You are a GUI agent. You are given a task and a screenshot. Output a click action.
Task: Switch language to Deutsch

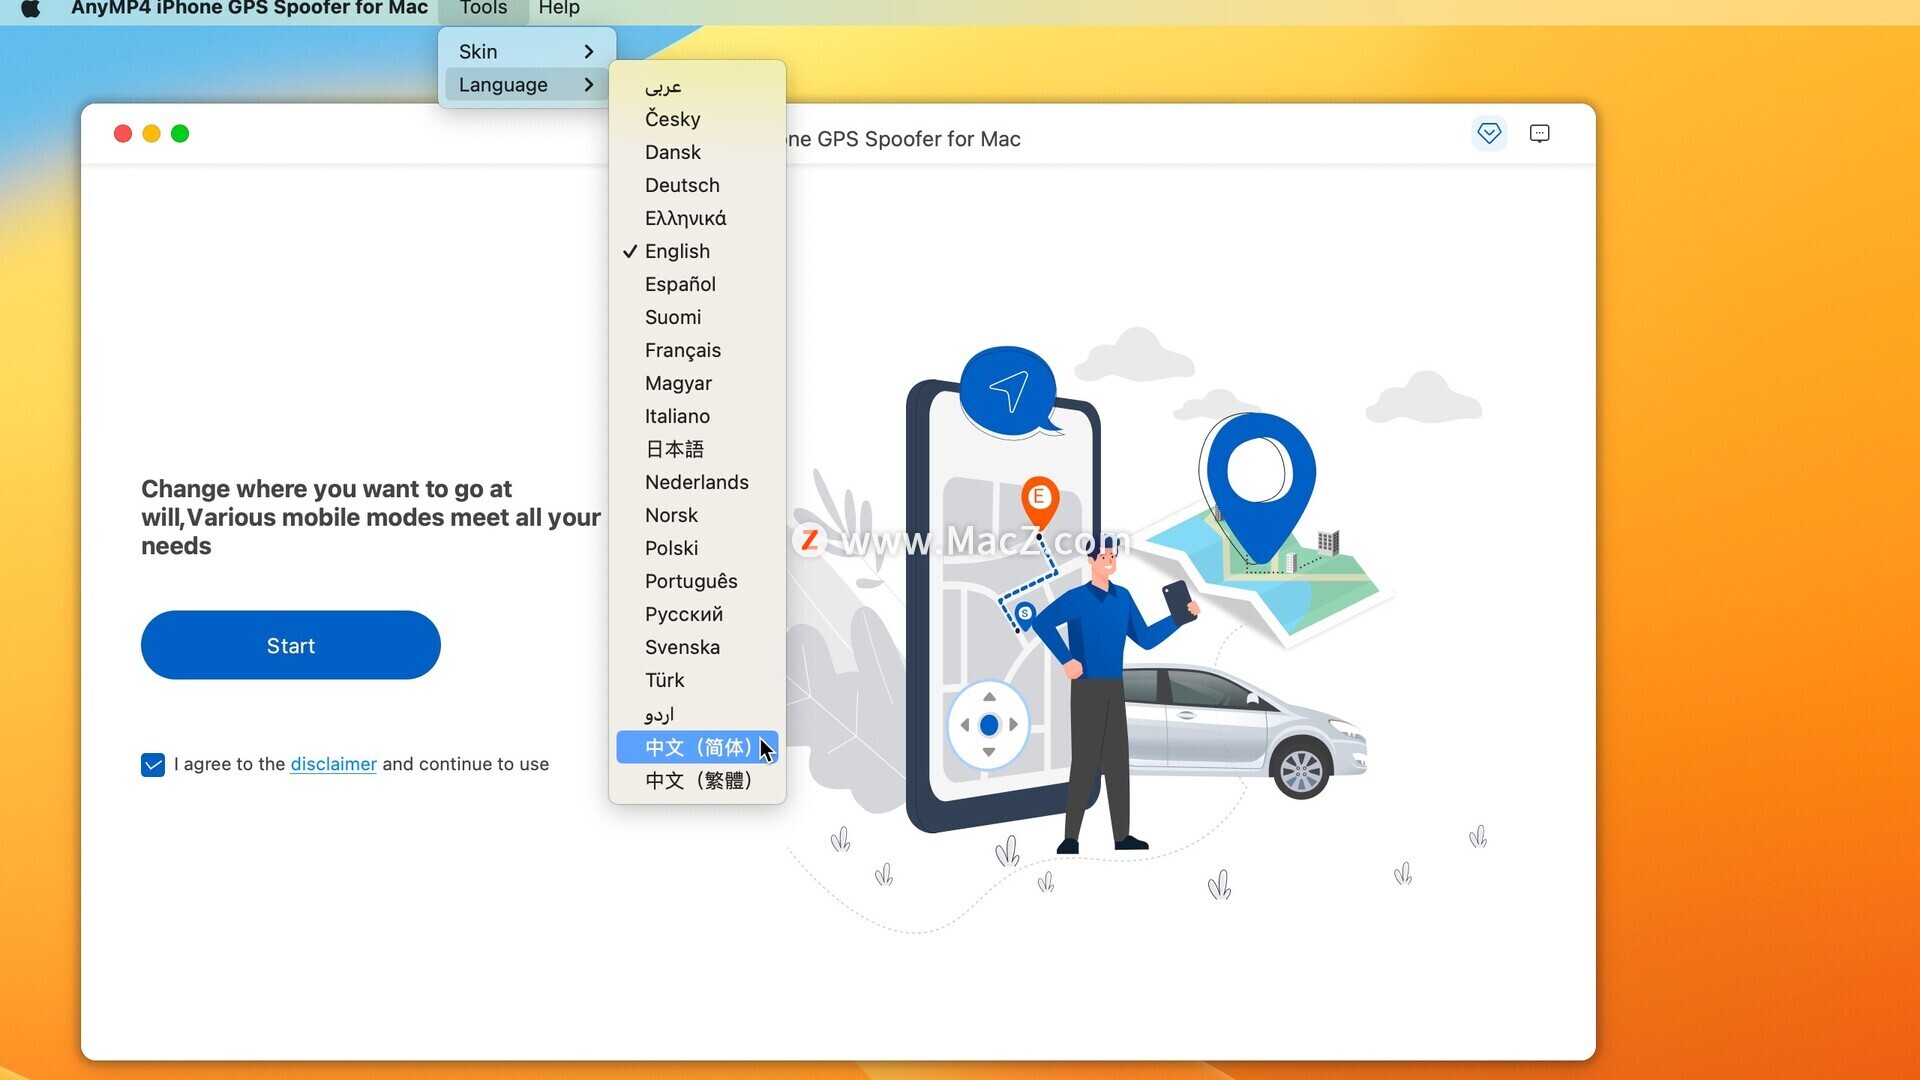point(697,185)
